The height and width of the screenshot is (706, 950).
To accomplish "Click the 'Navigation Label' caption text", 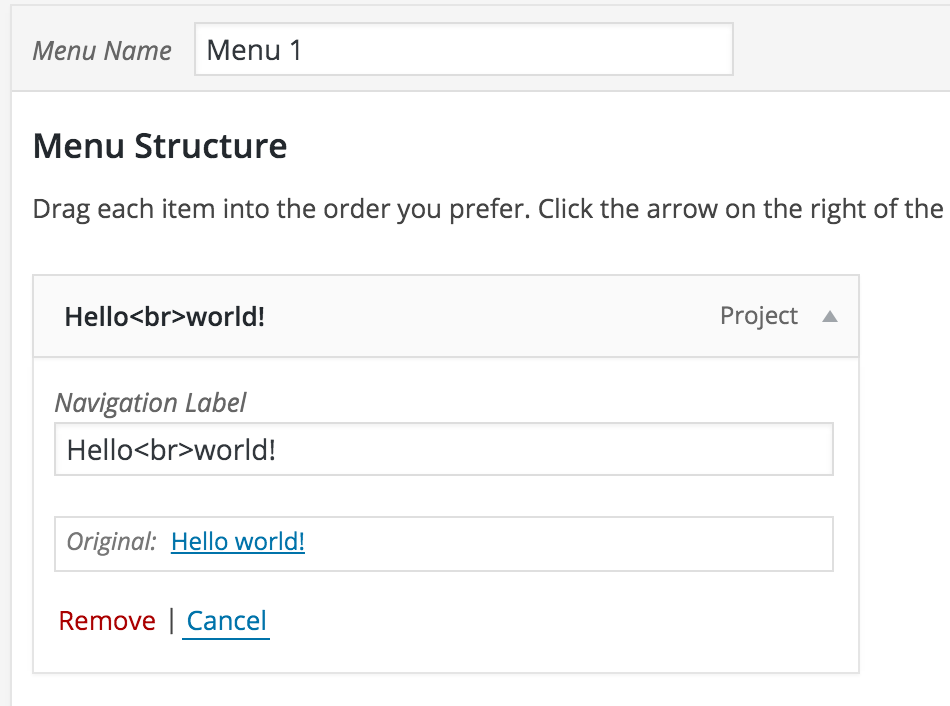I will 150,403.
